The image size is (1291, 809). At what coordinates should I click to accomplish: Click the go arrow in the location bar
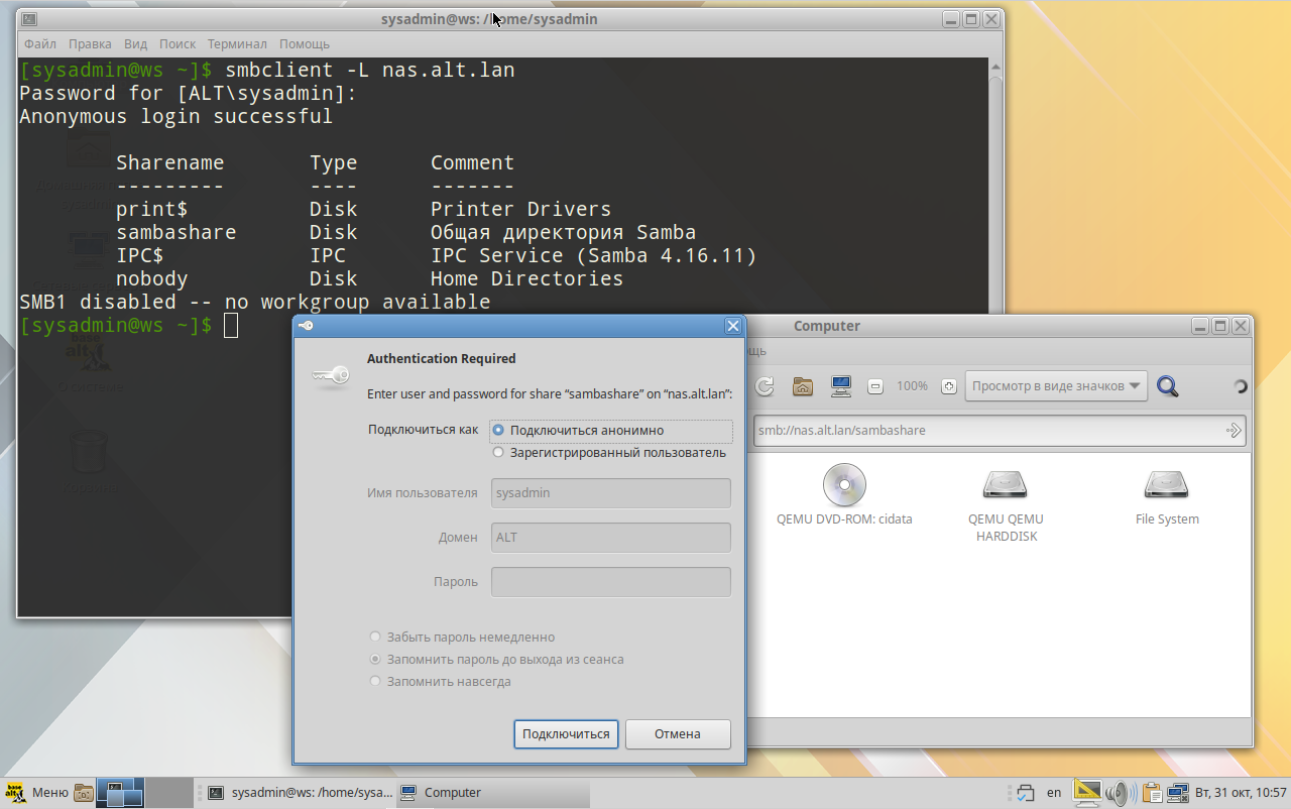(1234, 430)
